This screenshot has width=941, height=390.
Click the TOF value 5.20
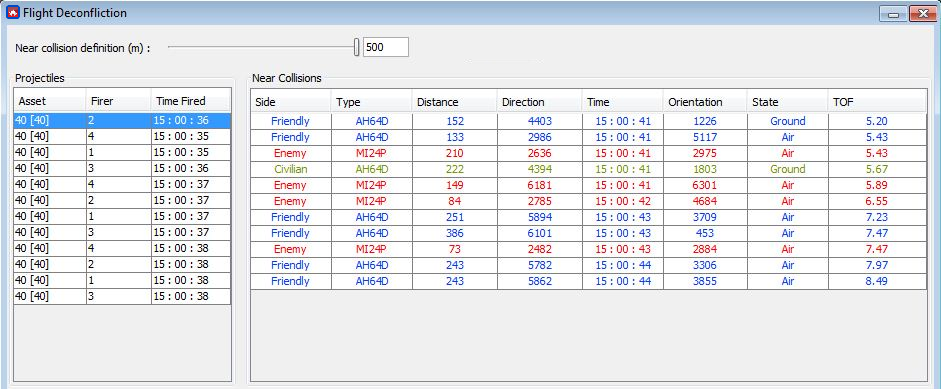pyautogui.click(x=877, y=121)
